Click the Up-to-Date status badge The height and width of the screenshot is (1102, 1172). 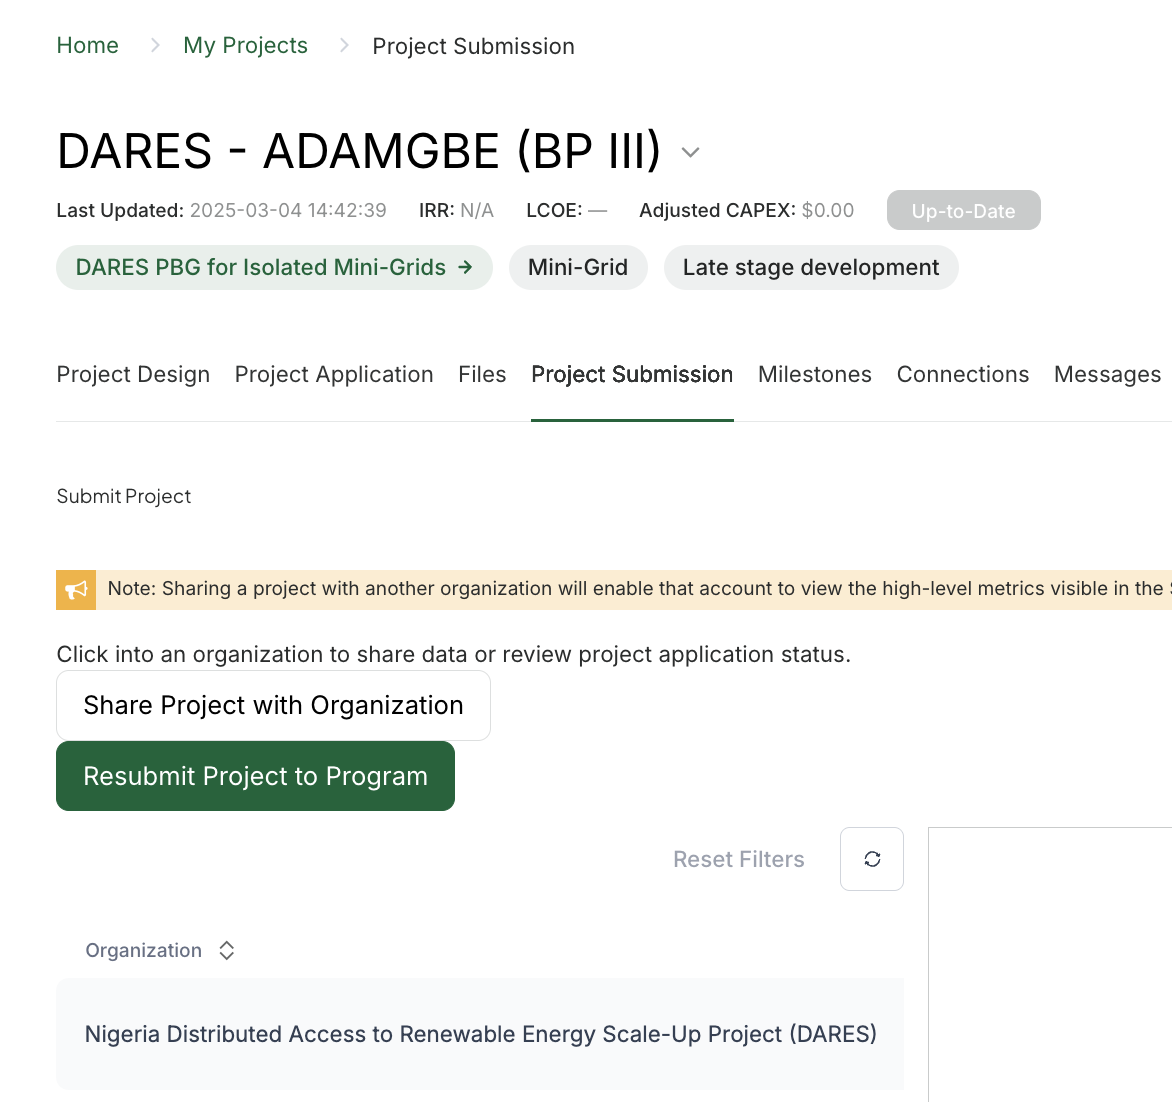click(963, 210)
